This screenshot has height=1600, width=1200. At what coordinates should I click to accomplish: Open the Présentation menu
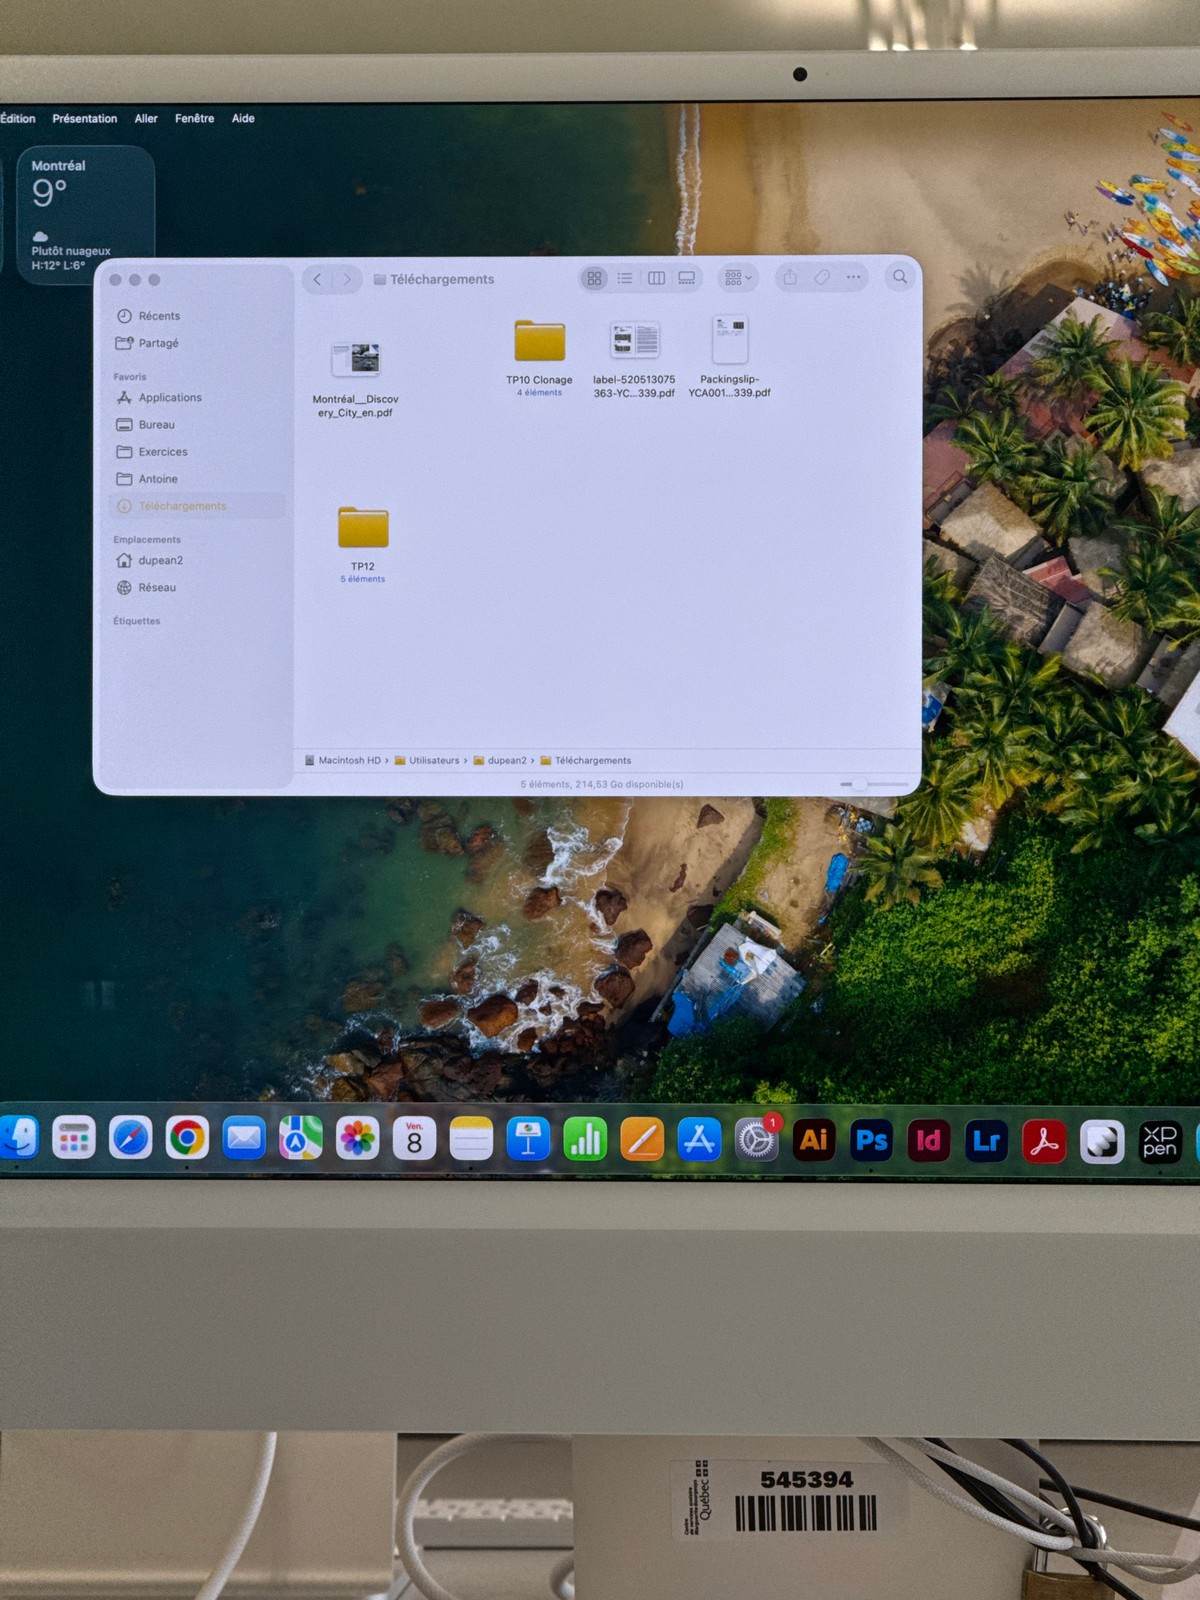click(x=85, y=118)
